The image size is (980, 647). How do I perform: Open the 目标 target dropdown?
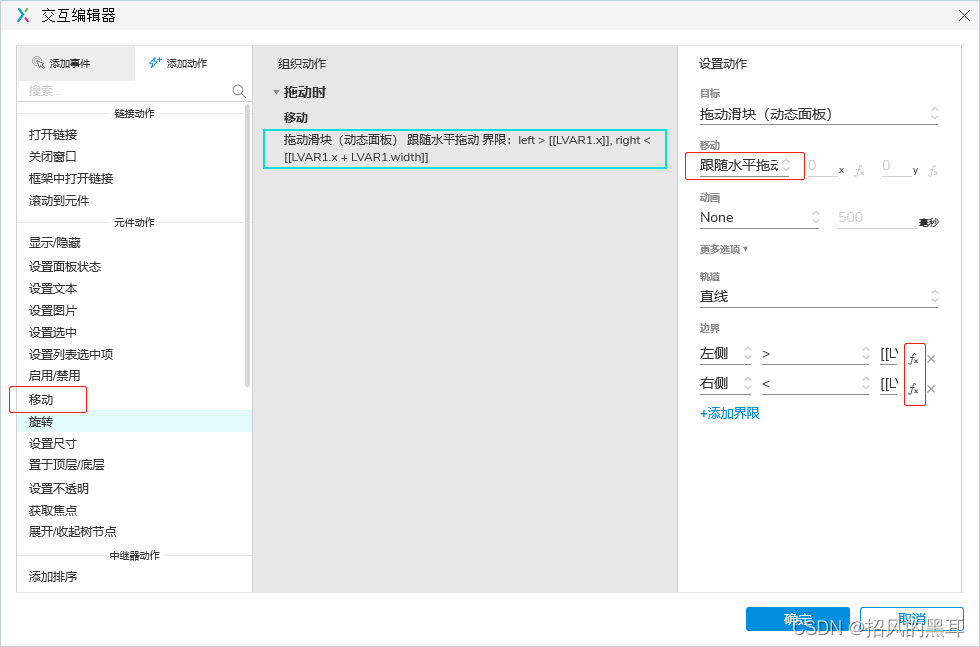coord(819,114)
